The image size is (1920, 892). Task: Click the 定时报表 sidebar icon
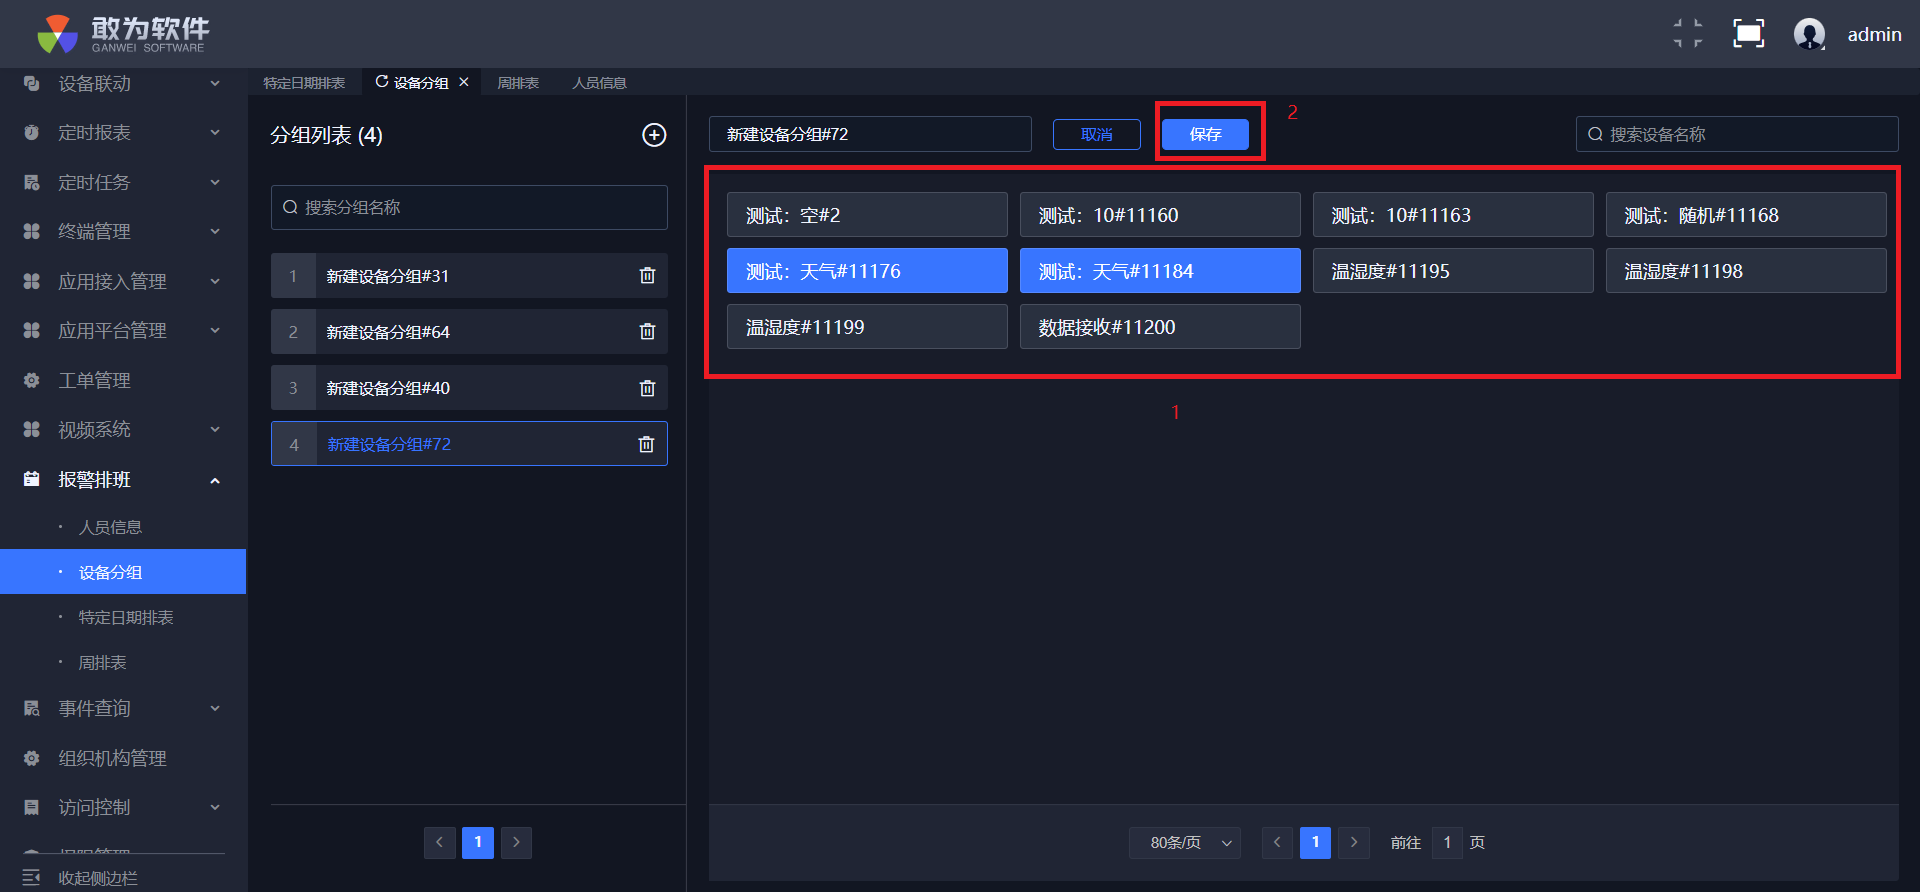32,133
